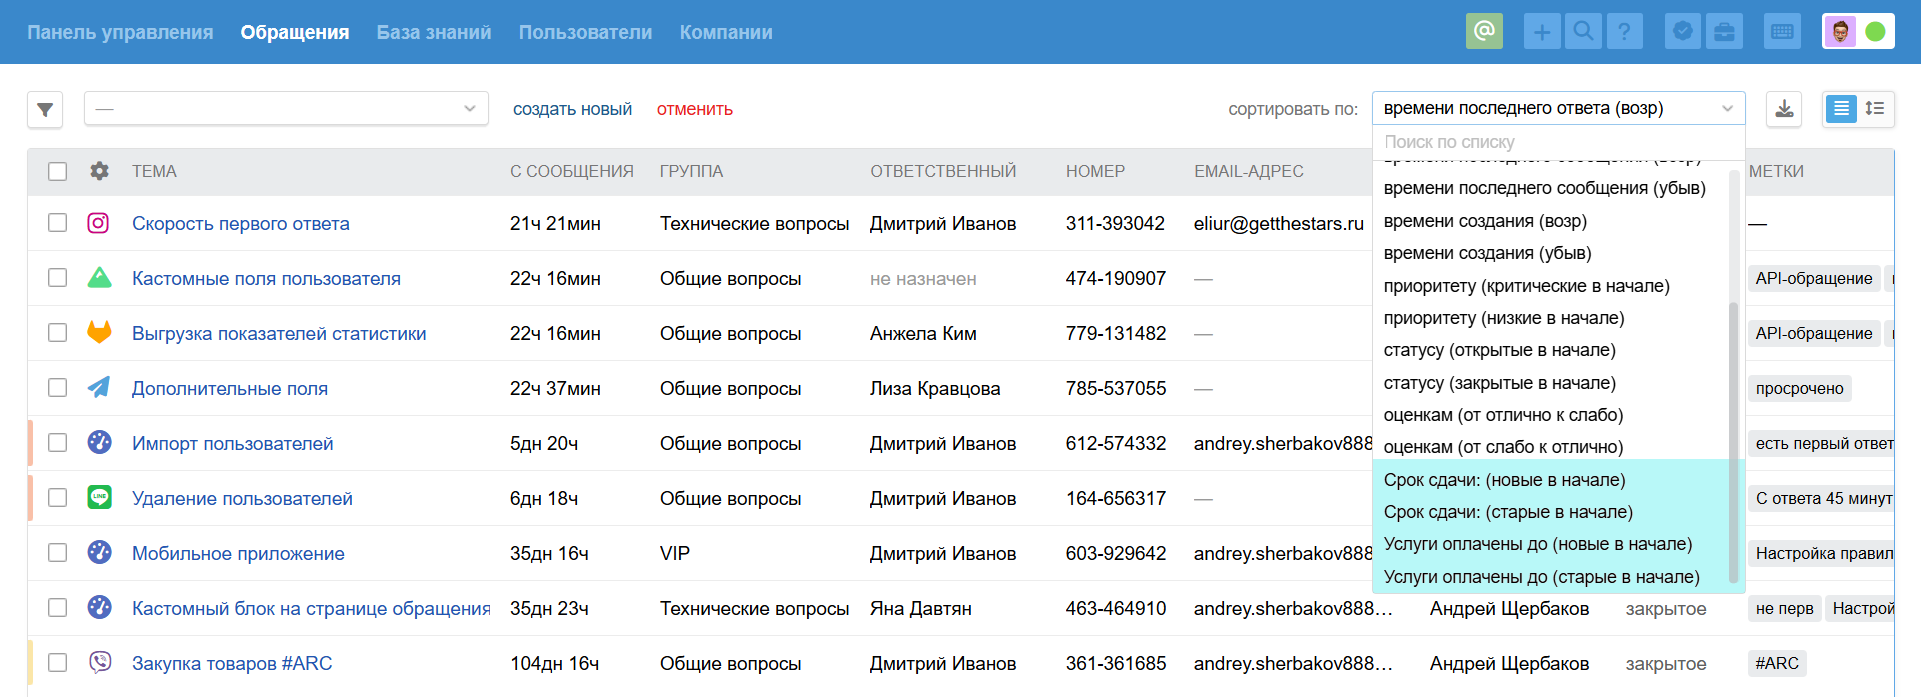
Task: Check the Дополнительные поля row checkbox
Action: (58, 387)
